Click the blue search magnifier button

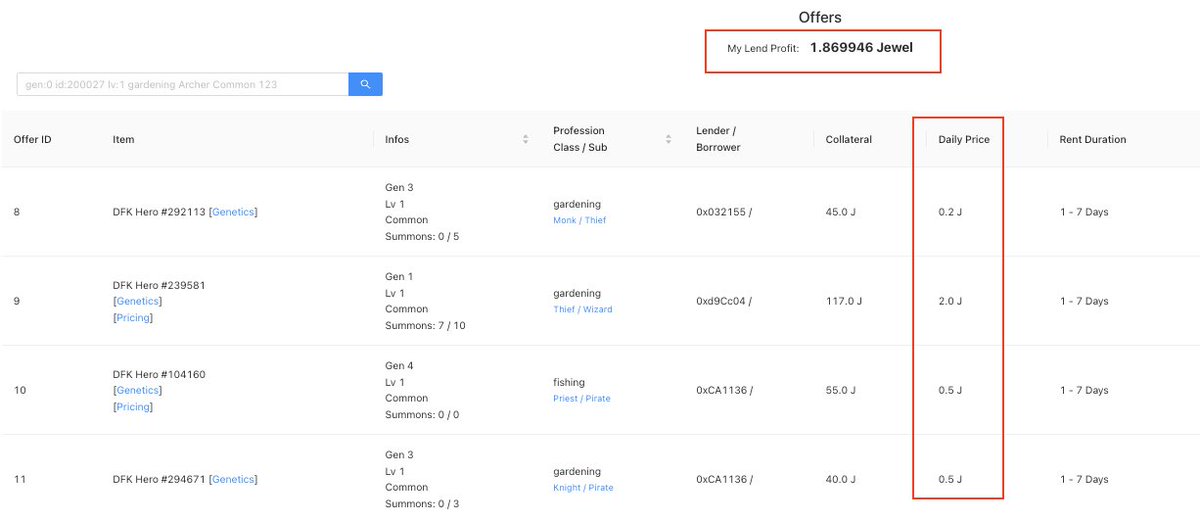click(365, 84)
